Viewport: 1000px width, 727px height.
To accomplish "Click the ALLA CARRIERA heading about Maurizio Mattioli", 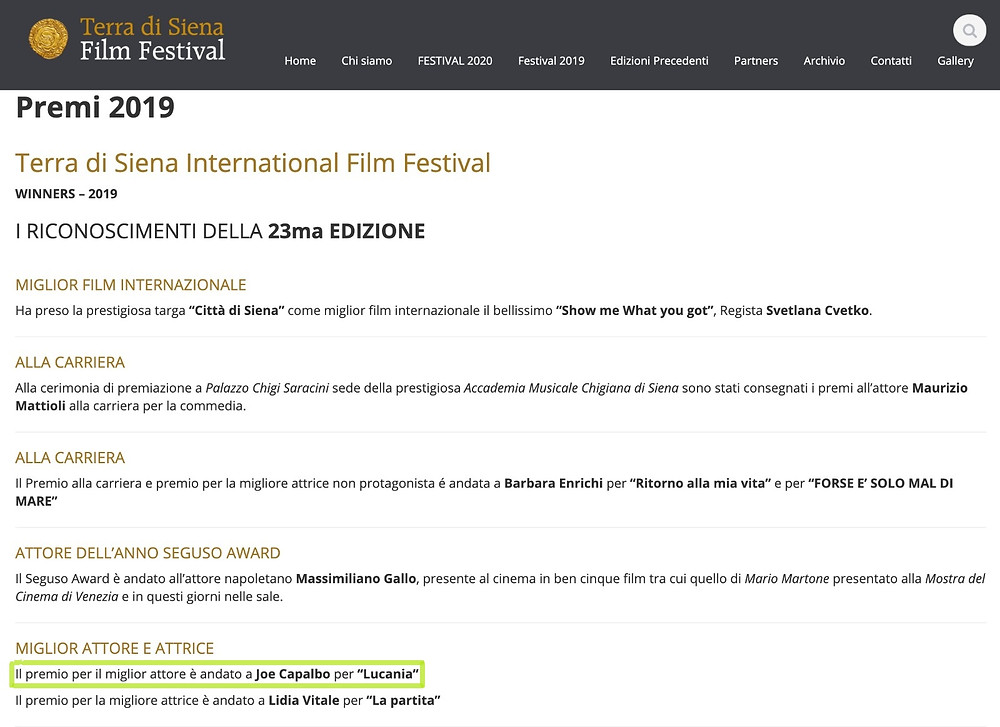I will tap(70, 363).
